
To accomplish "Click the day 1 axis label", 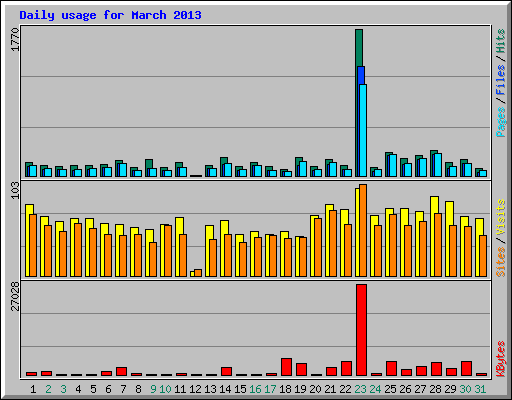I will coord(33,389).
